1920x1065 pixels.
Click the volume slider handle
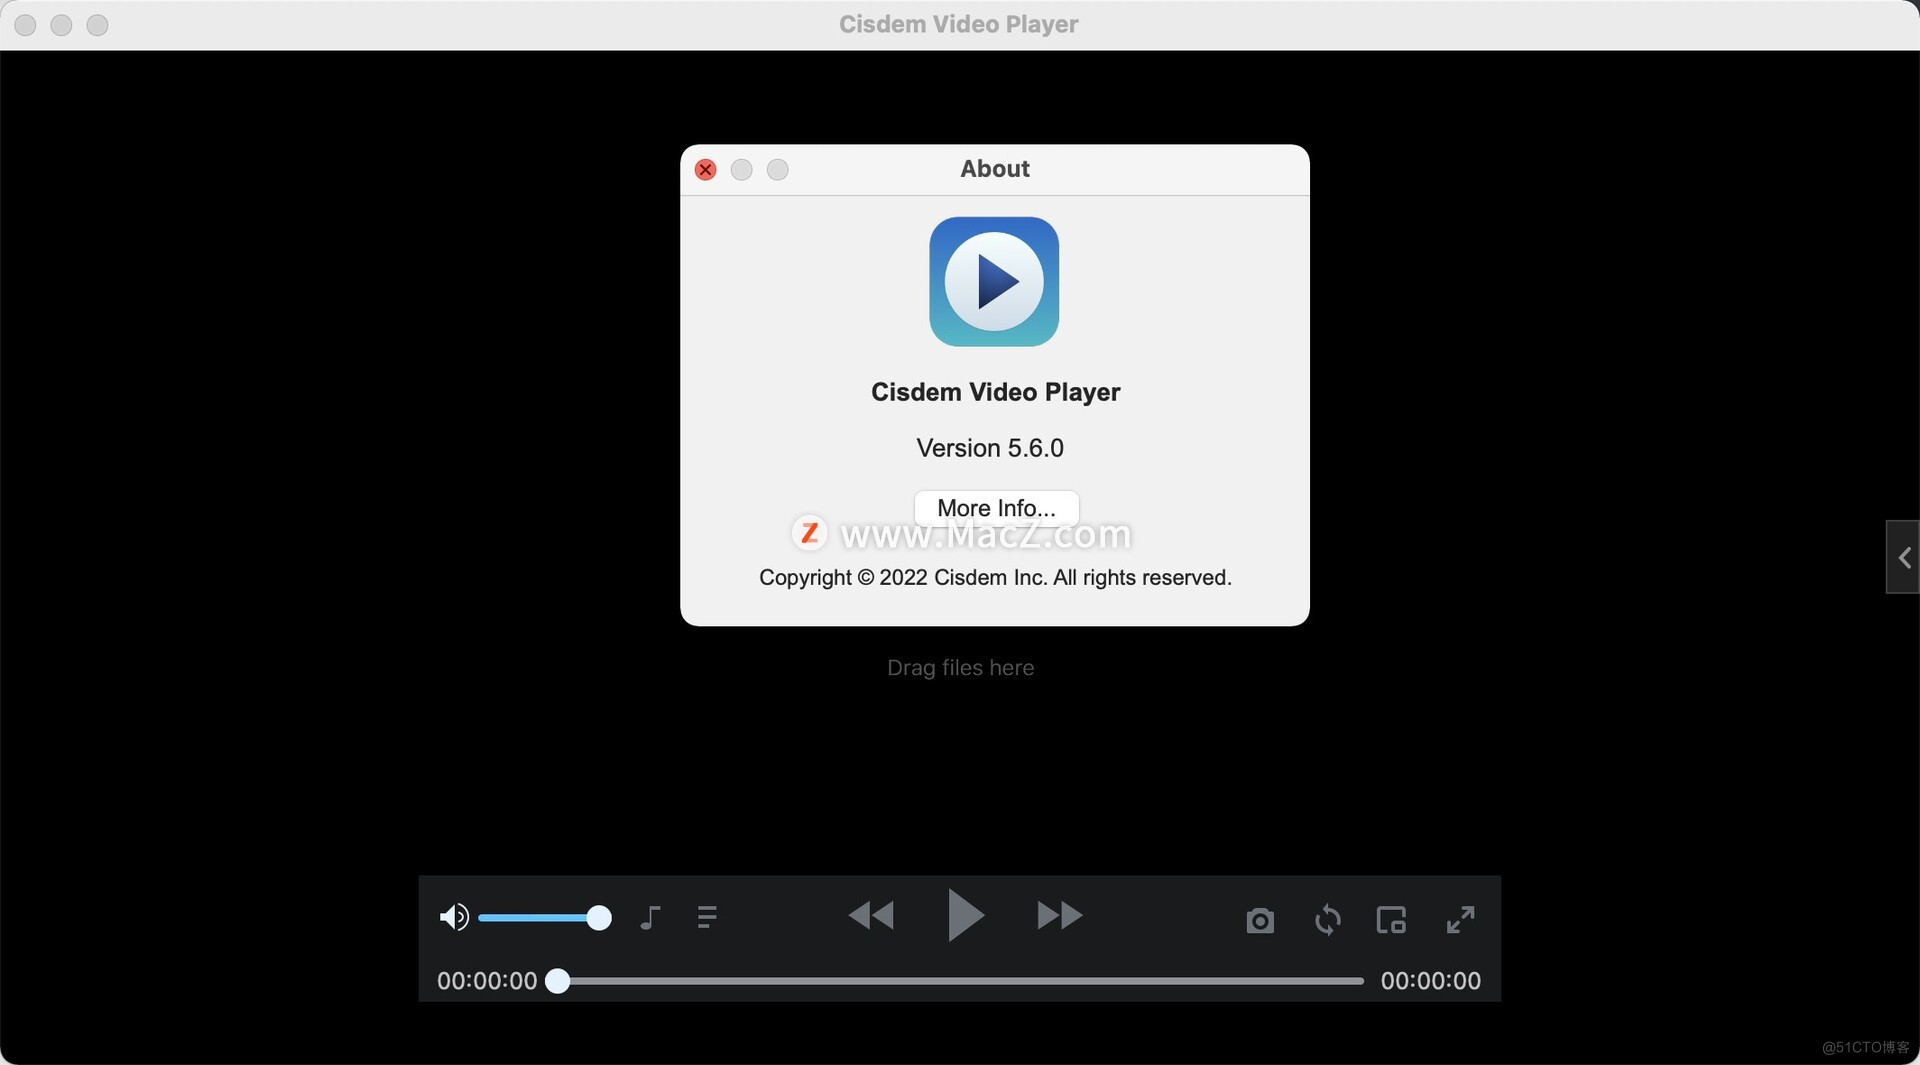(x=599, y=918)
